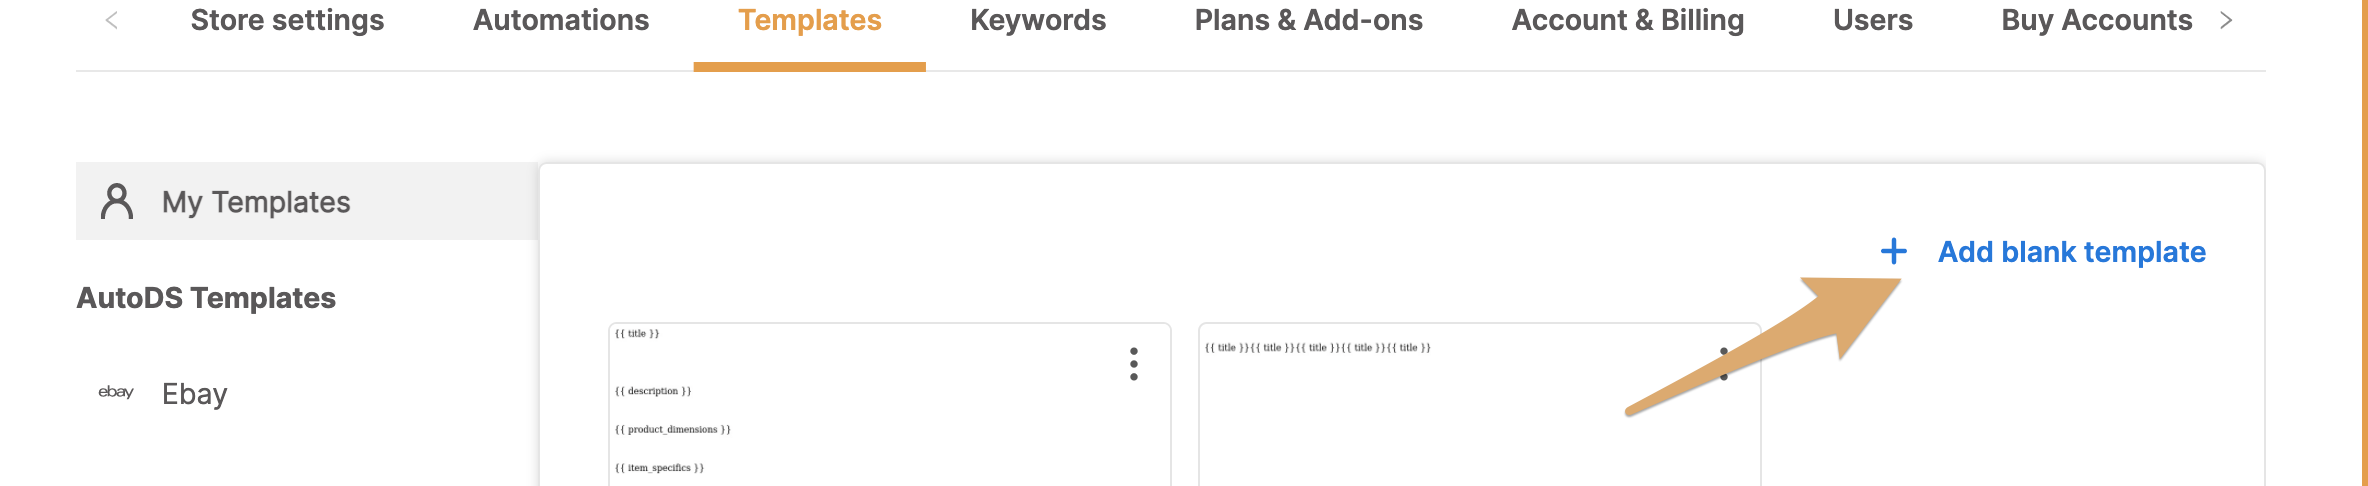Click the blue plus icon for blank template
The width and height of the screenshot is (2368, 486).
(1893, 251)
